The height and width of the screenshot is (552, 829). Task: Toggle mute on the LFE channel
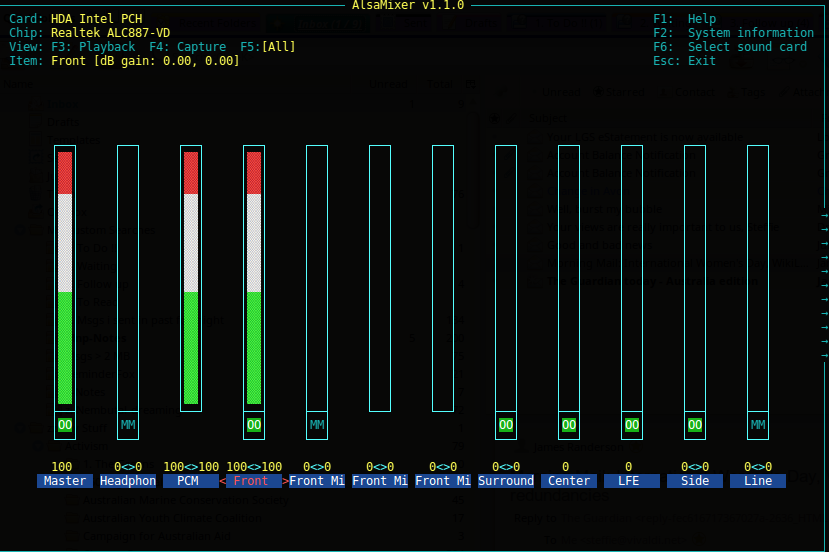pyautogui.click(x=632, y=425)
